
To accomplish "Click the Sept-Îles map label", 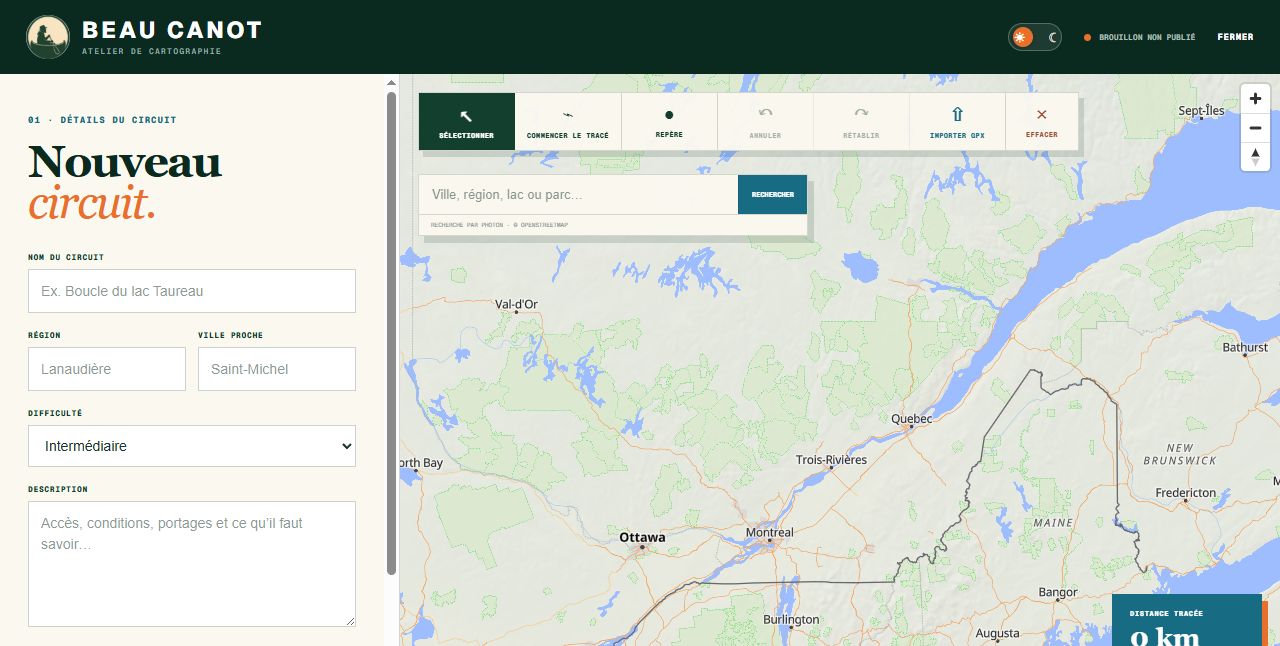I will [x=1201, y=111].
